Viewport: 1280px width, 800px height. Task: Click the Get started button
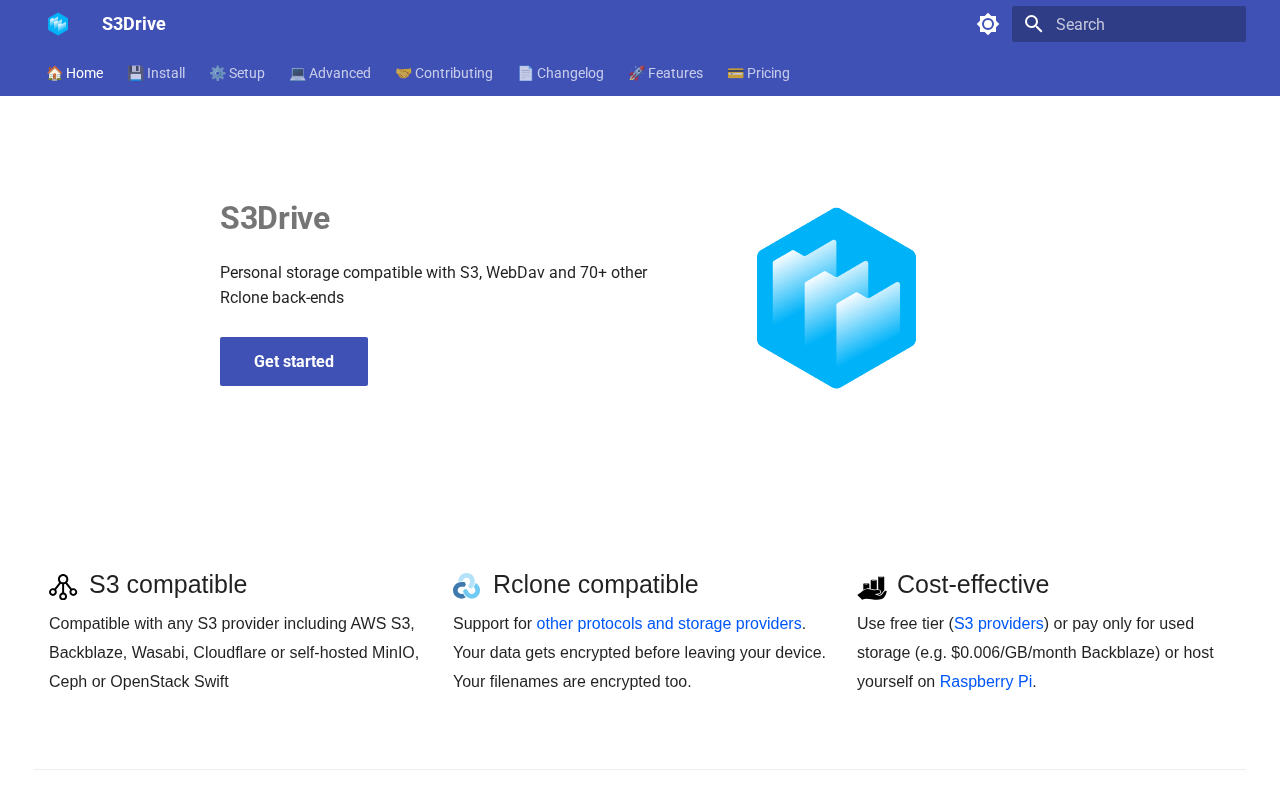[294, 361]
